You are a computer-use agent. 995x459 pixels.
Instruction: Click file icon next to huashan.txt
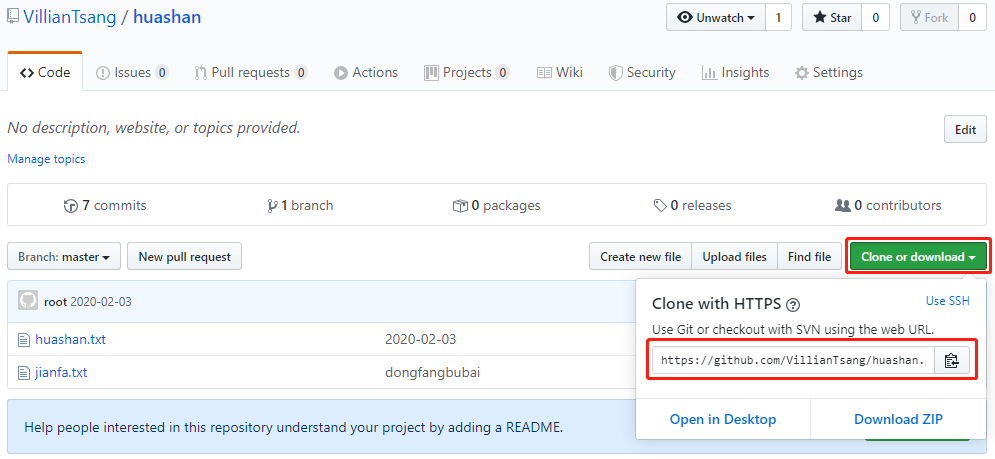24,340
